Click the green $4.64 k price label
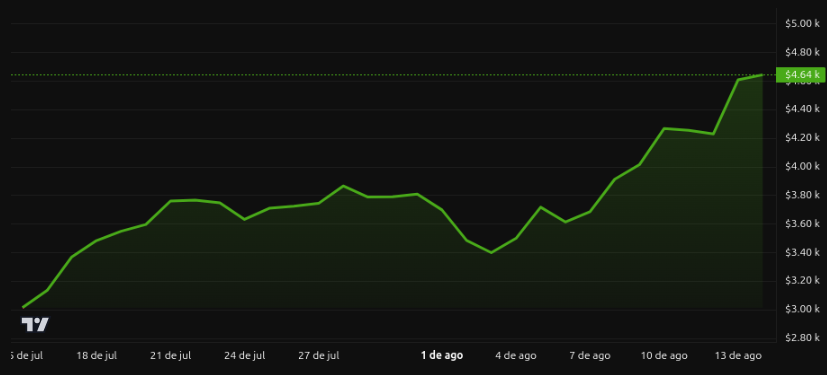This screenshot has height=375, width=827. tap(800, 75)
